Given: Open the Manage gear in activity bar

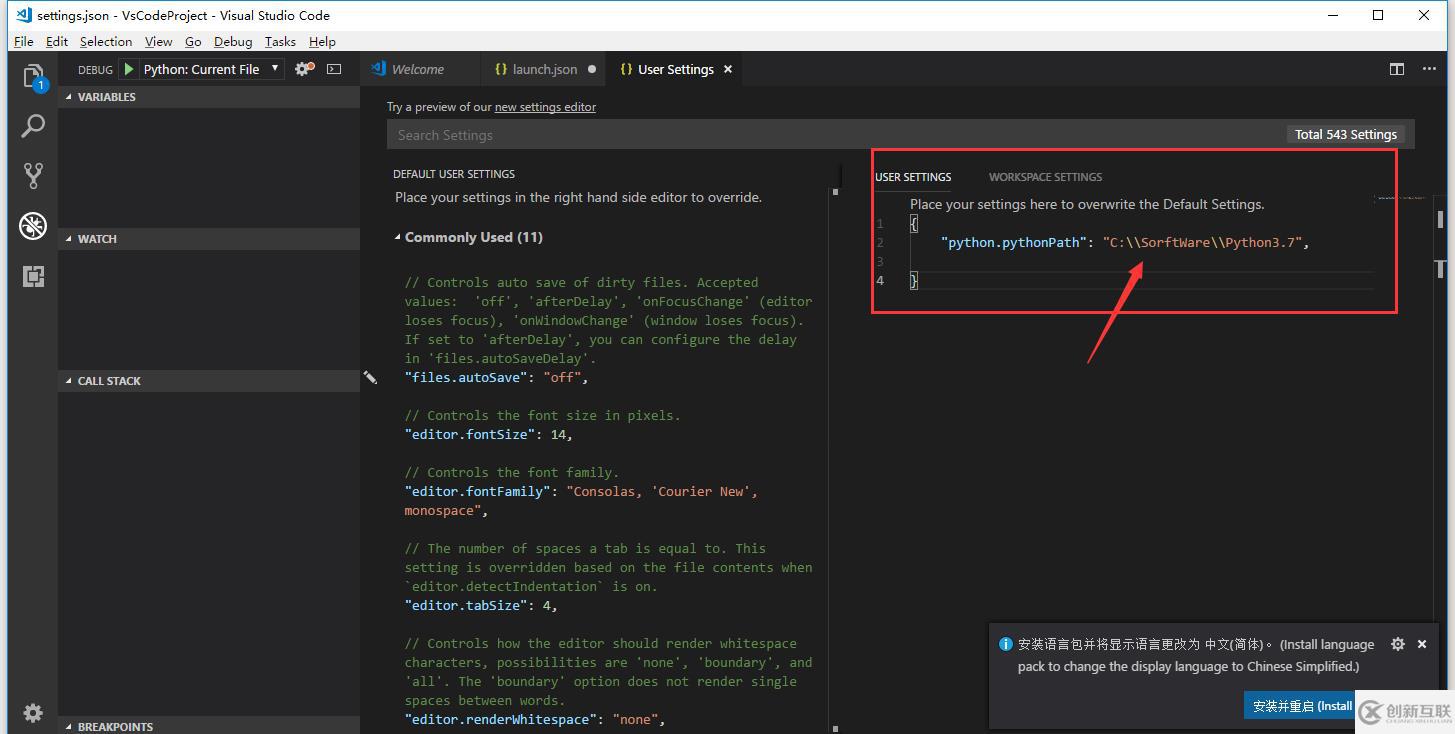Looking at the screenshot, I should coord(33,712).
